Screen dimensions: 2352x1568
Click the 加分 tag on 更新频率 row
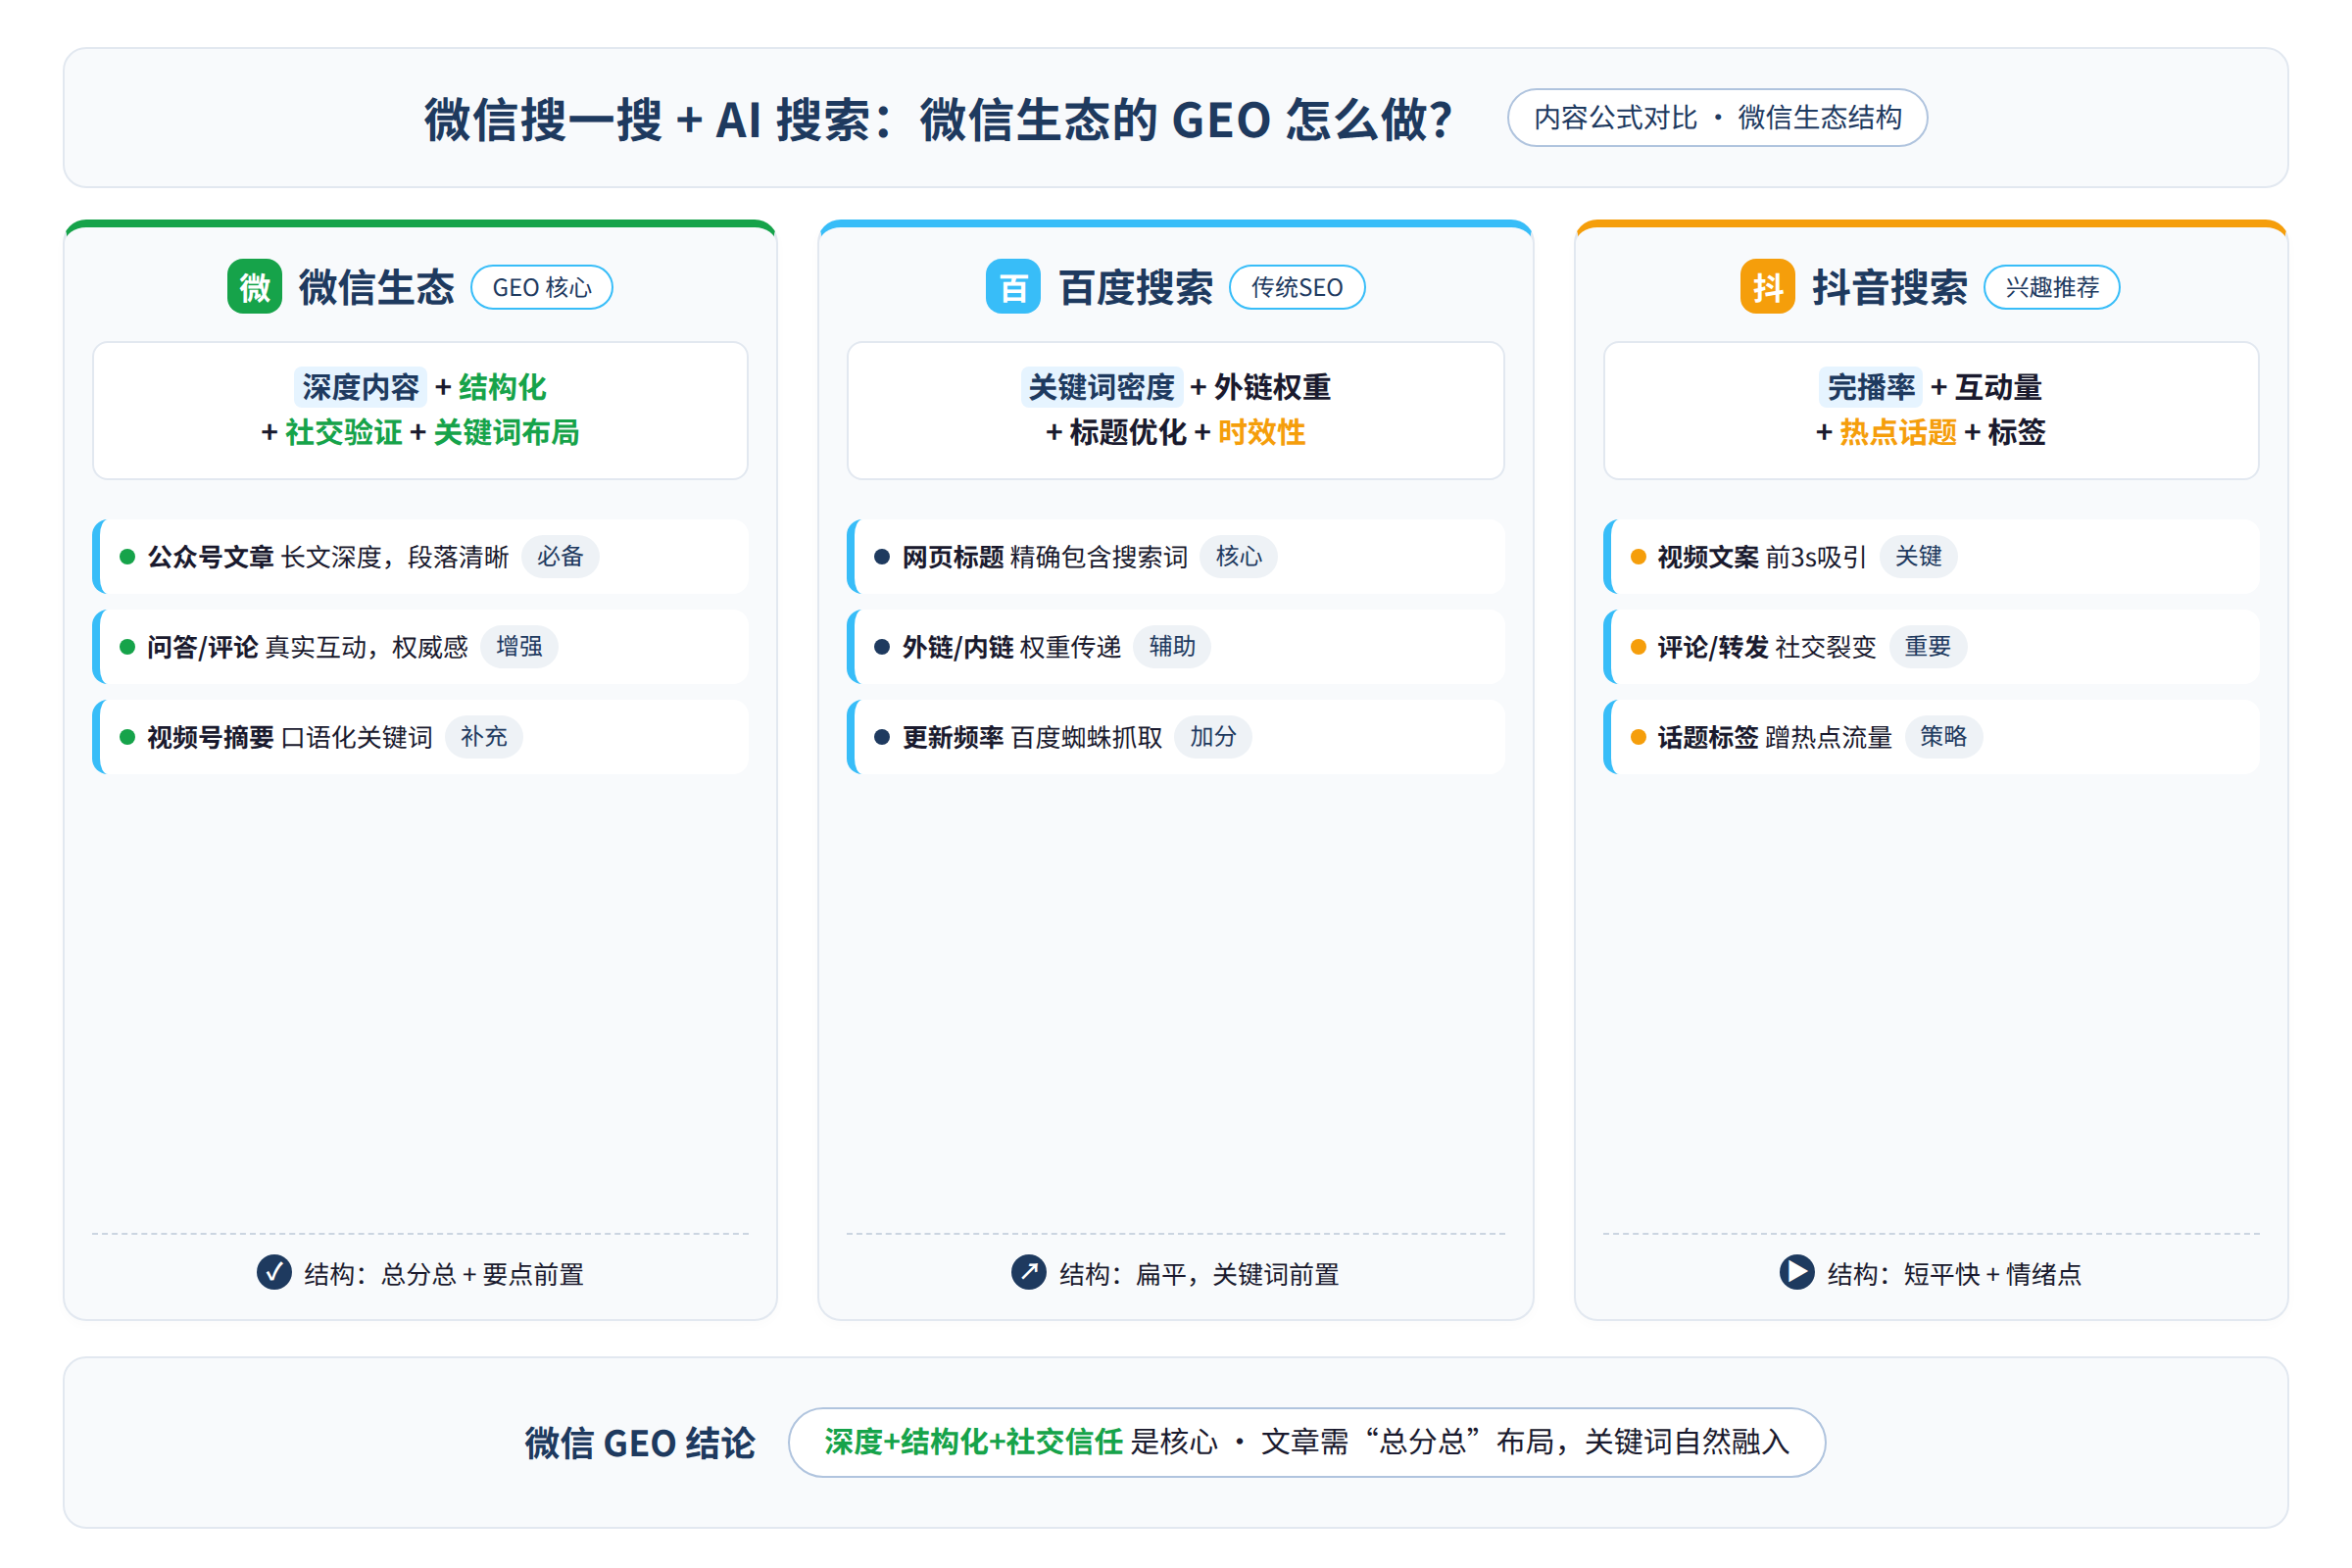(x=1213, y=736)
